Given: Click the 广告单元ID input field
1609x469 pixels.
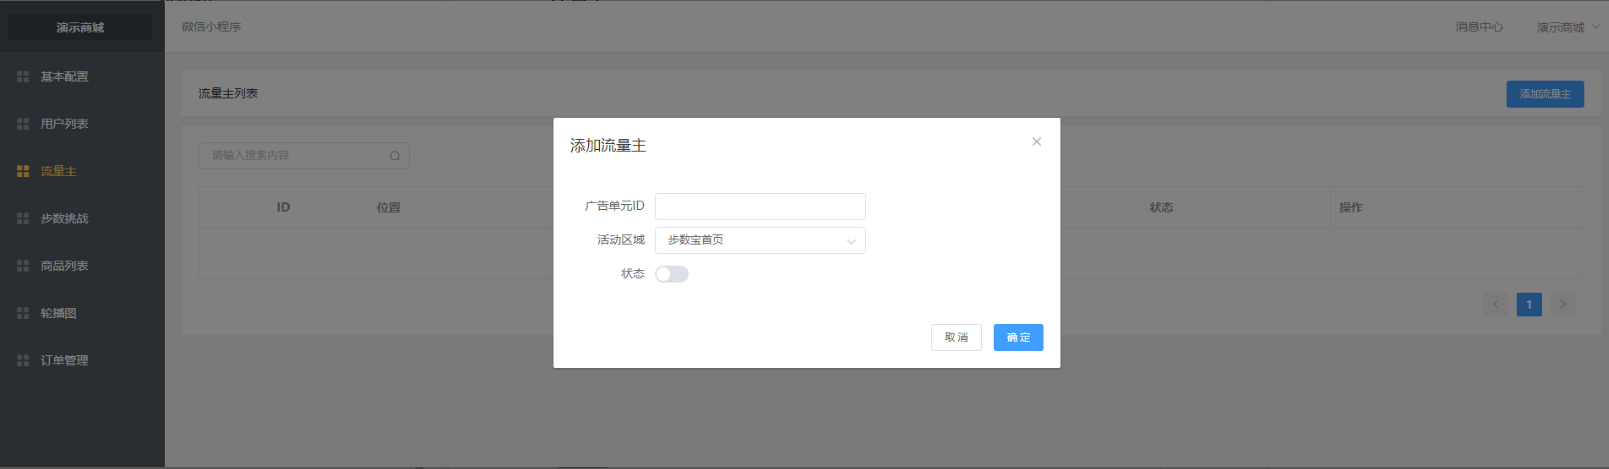Looking at the screenshot, I should (x=760, y=206).
